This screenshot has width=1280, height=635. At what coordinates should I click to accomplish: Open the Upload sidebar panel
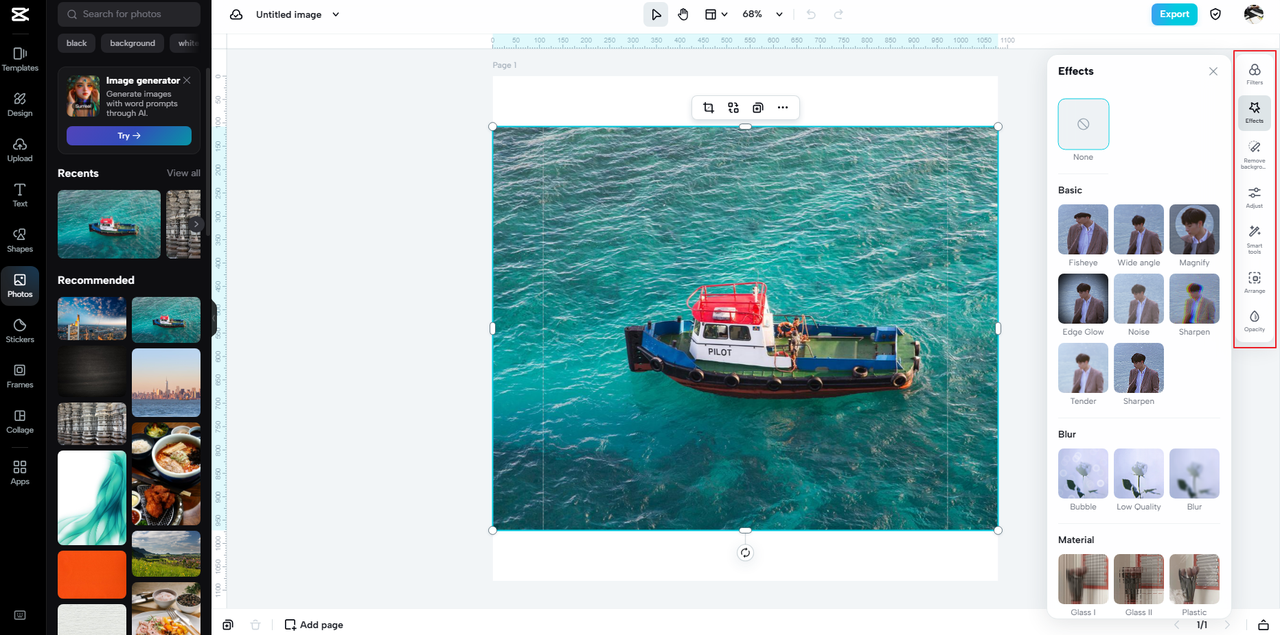(20, 150)
